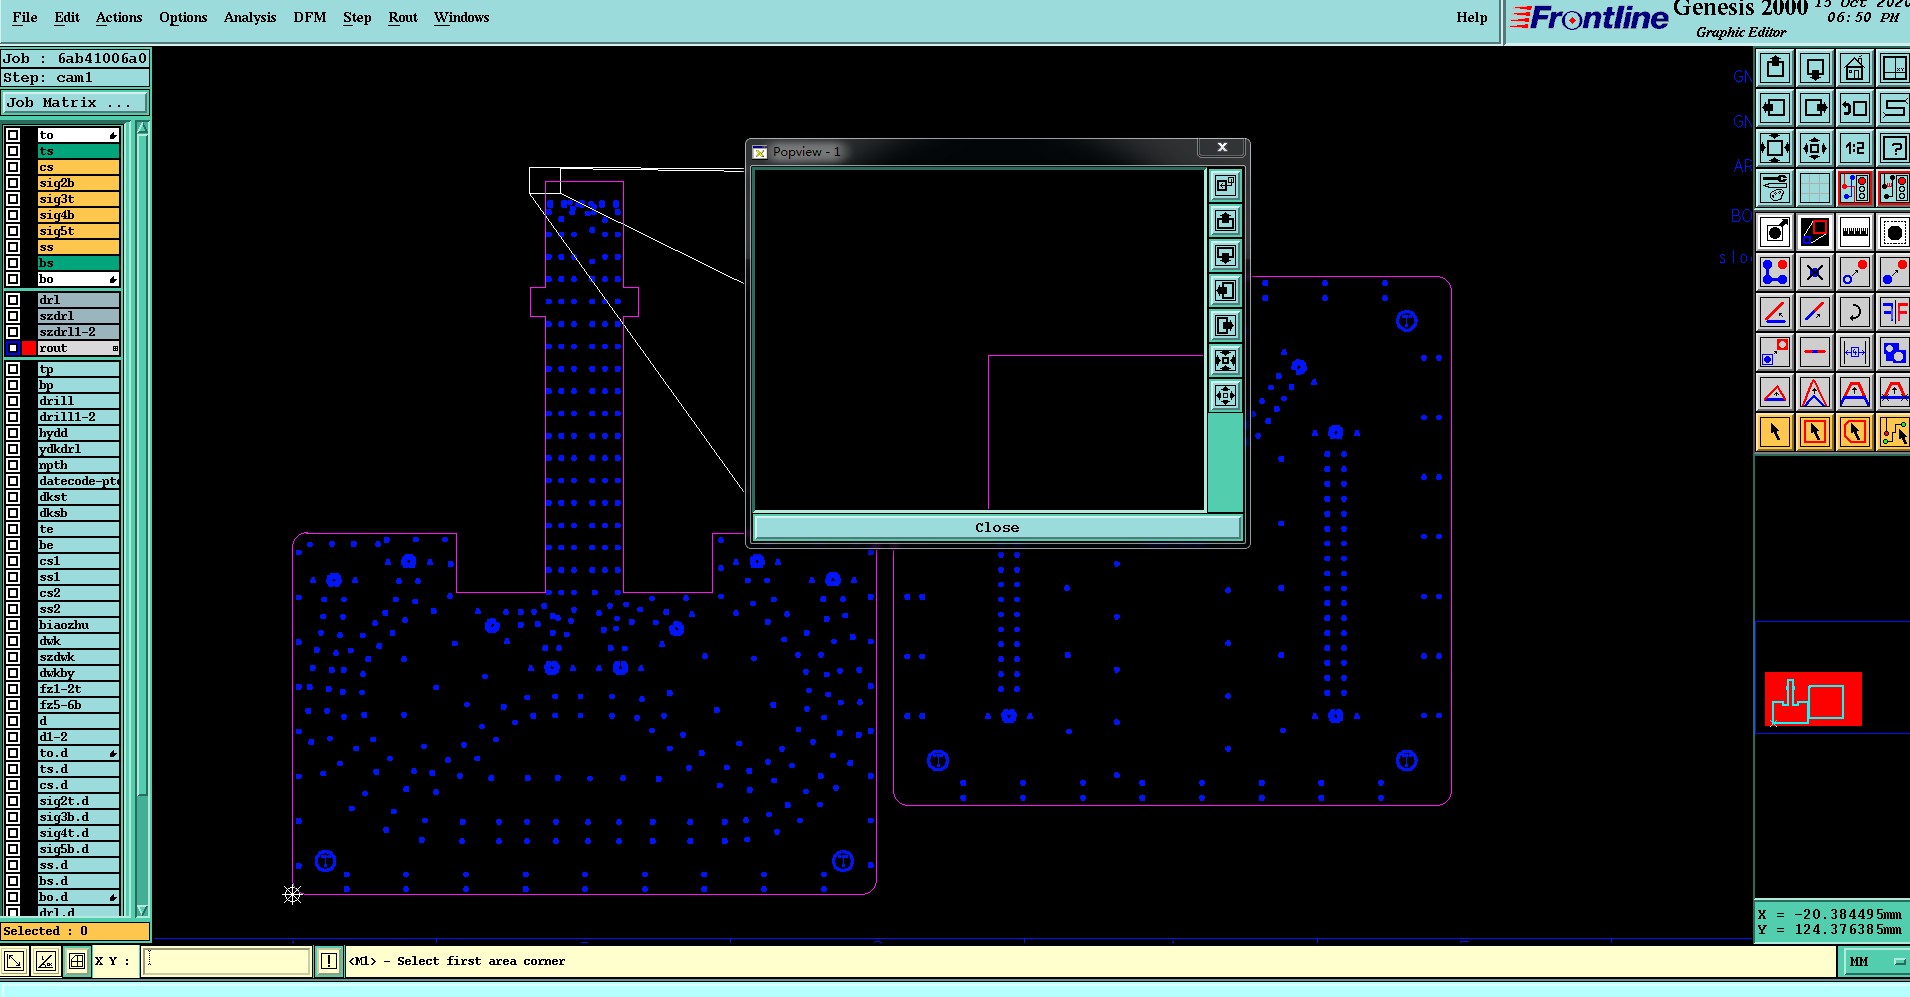This screenshot has height=997, width=1910.
Task: Click the X Y coordinate input field
Action: click(227, 961)
